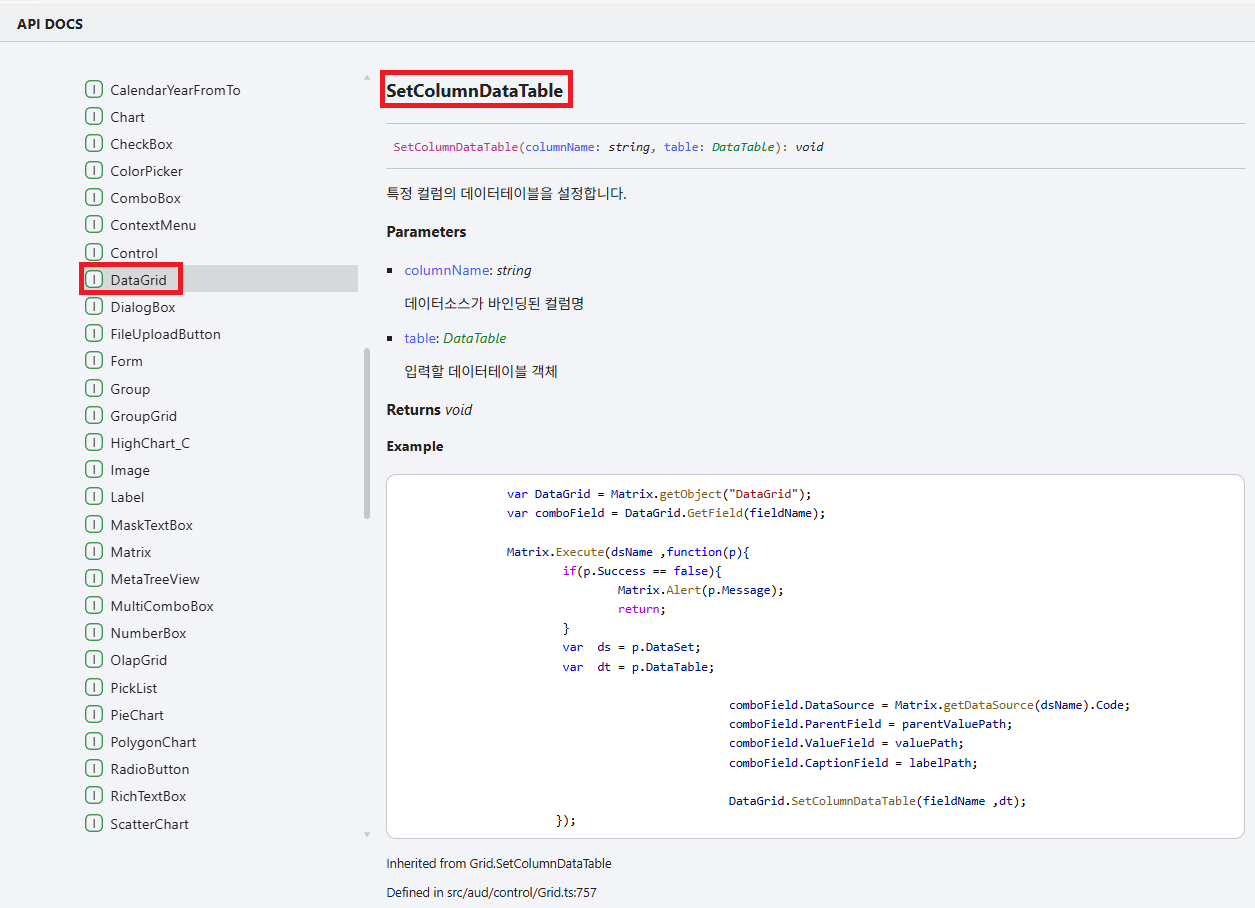Open the RadioButton documentation entry
The height and width of the screenshot is (908, 1255).
point(149,769)
